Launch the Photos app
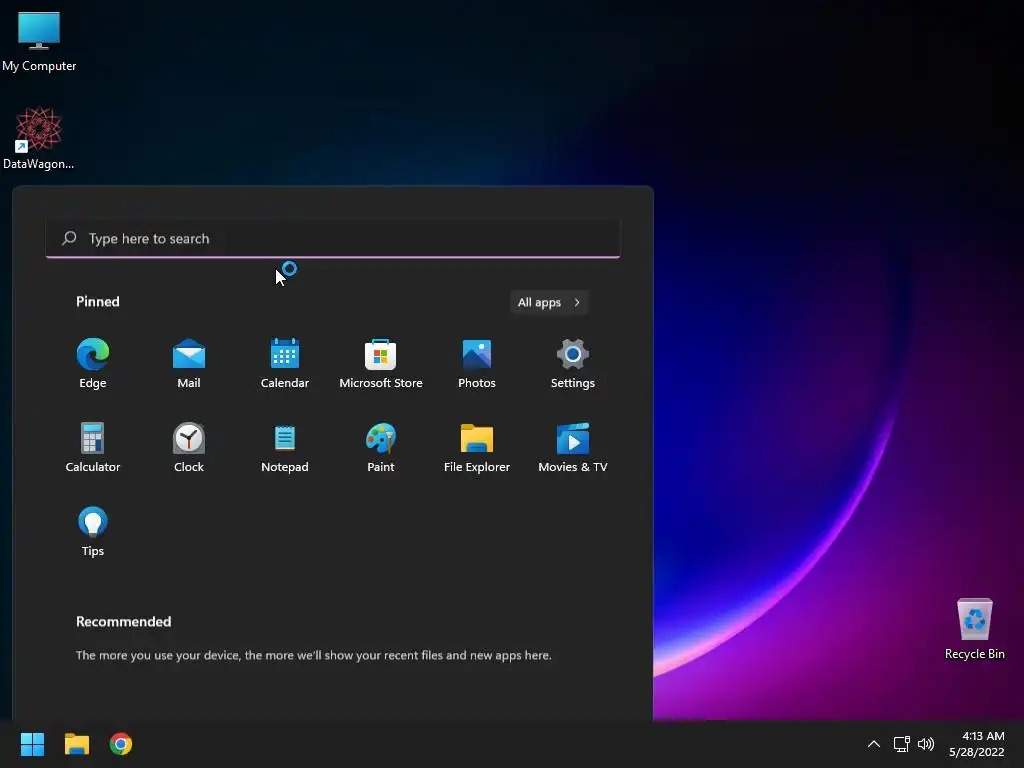Screen dimensions: 1024x768 tap(477, 363)
